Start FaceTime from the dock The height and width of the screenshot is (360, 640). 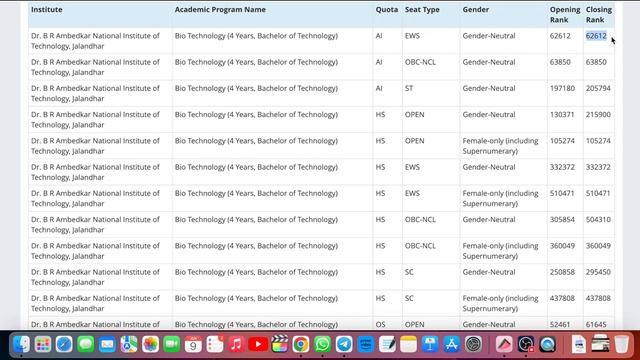click(172, 344)
